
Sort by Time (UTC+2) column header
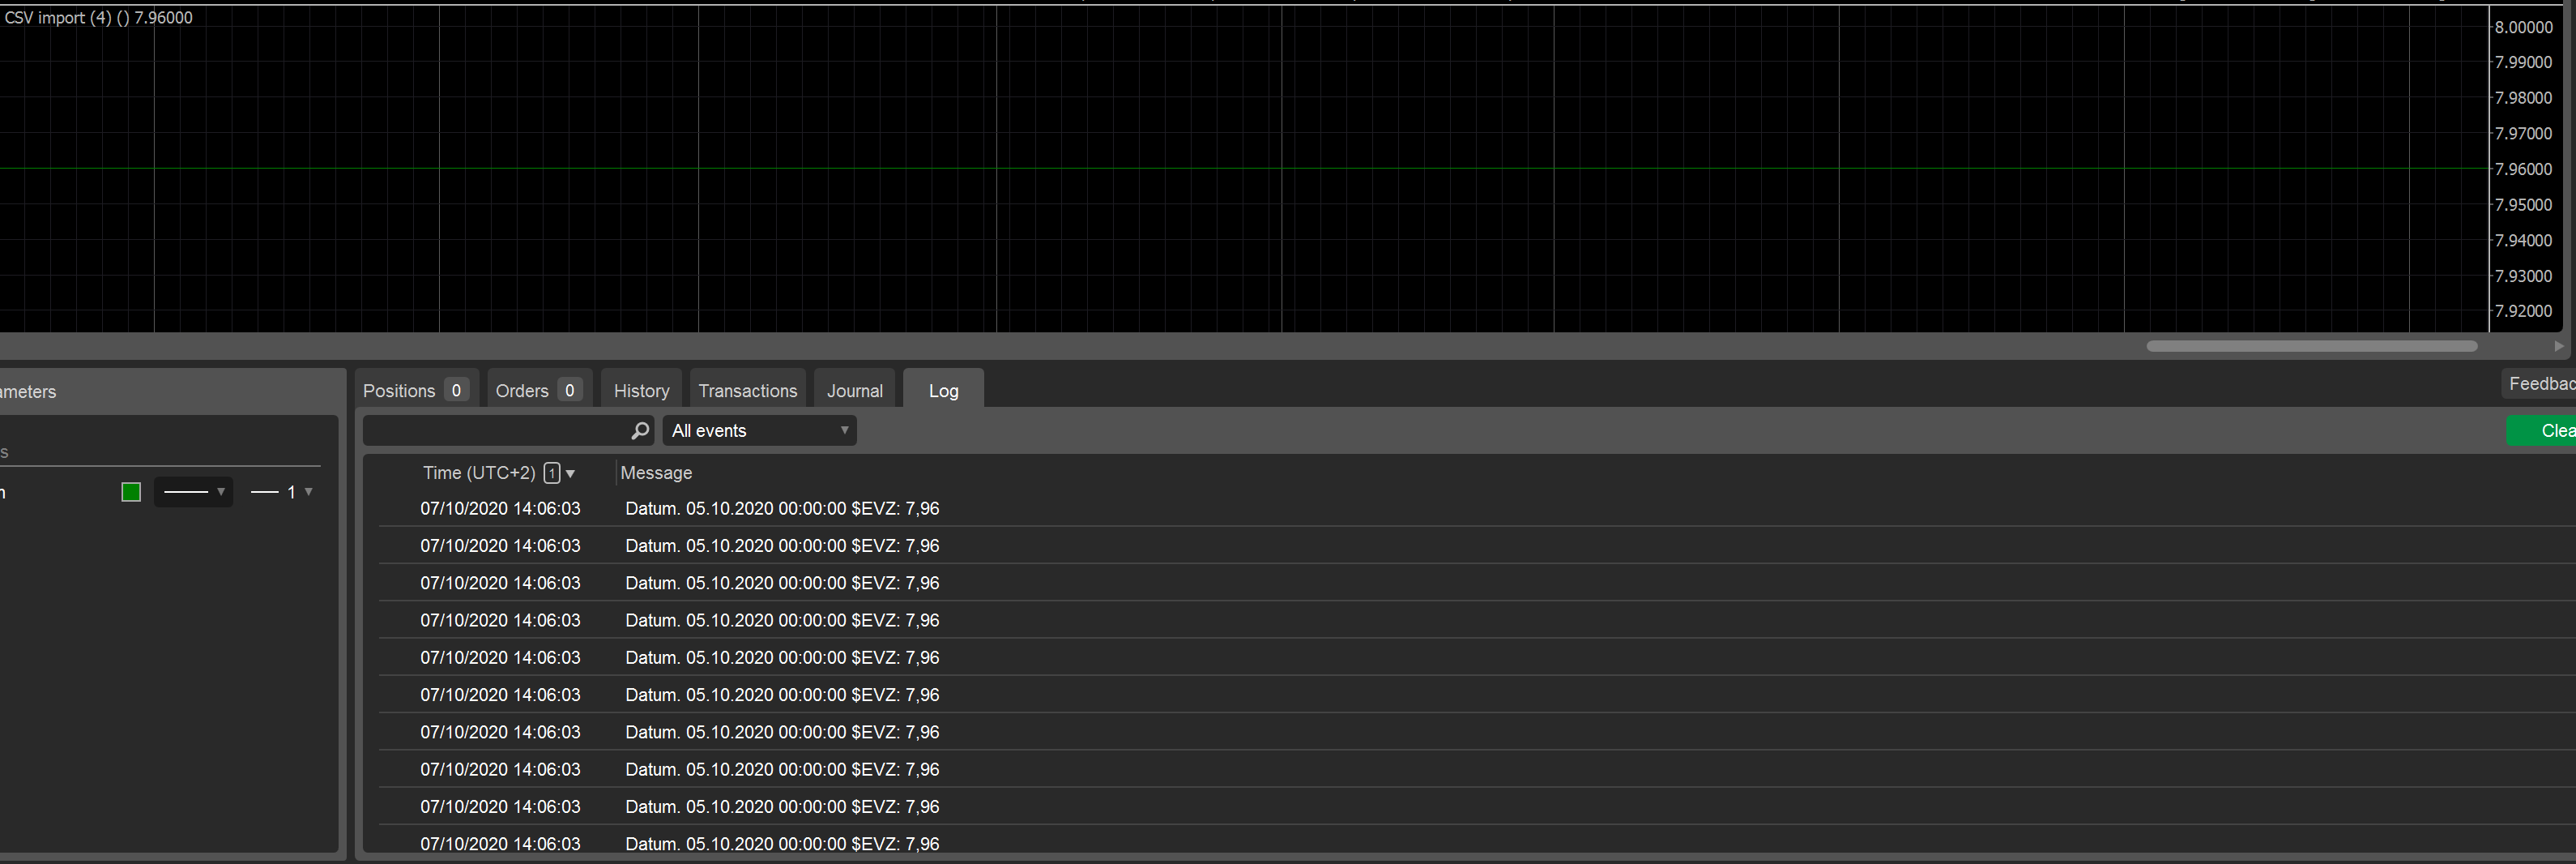click(x=479, y=473)
